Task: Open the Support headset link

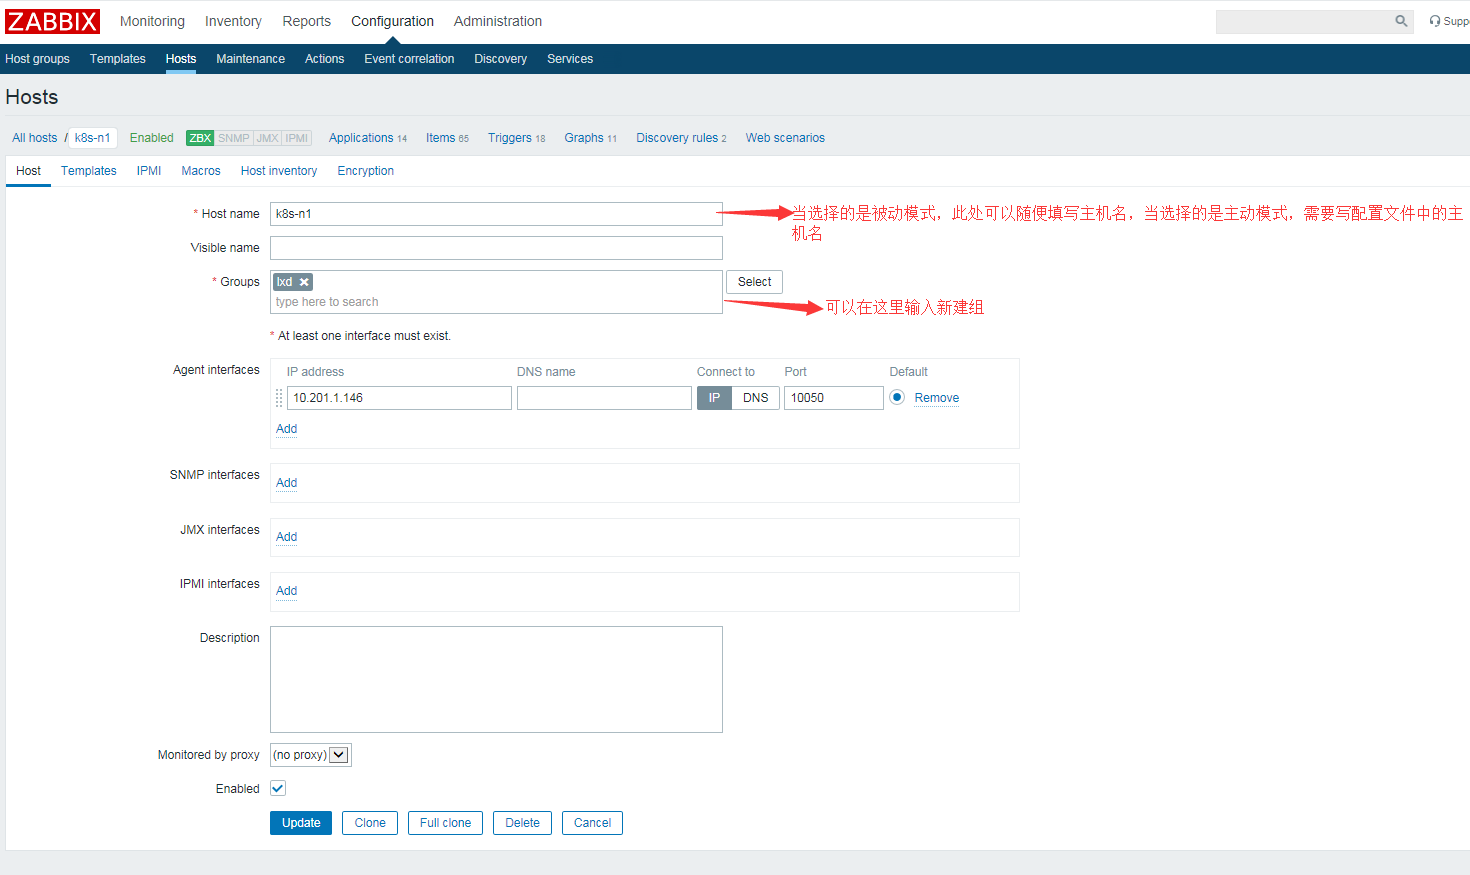Action: pos(1449,21)
